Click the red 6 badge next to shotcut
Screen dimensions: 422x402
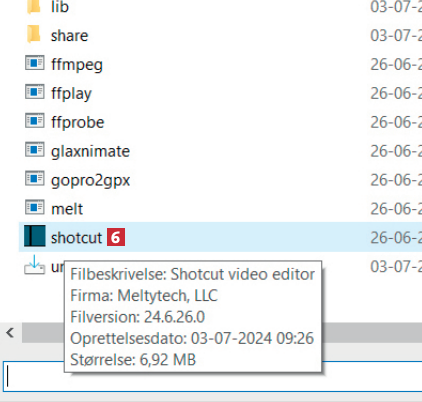116,237
